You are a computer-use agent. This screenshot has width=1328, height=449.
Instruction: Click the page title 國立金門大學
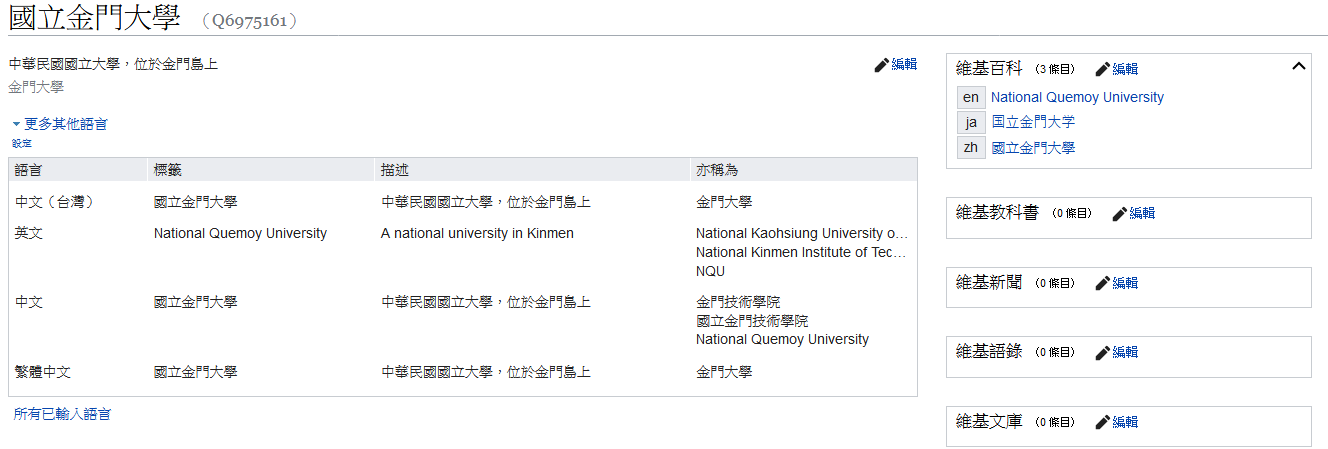(95, 18)
